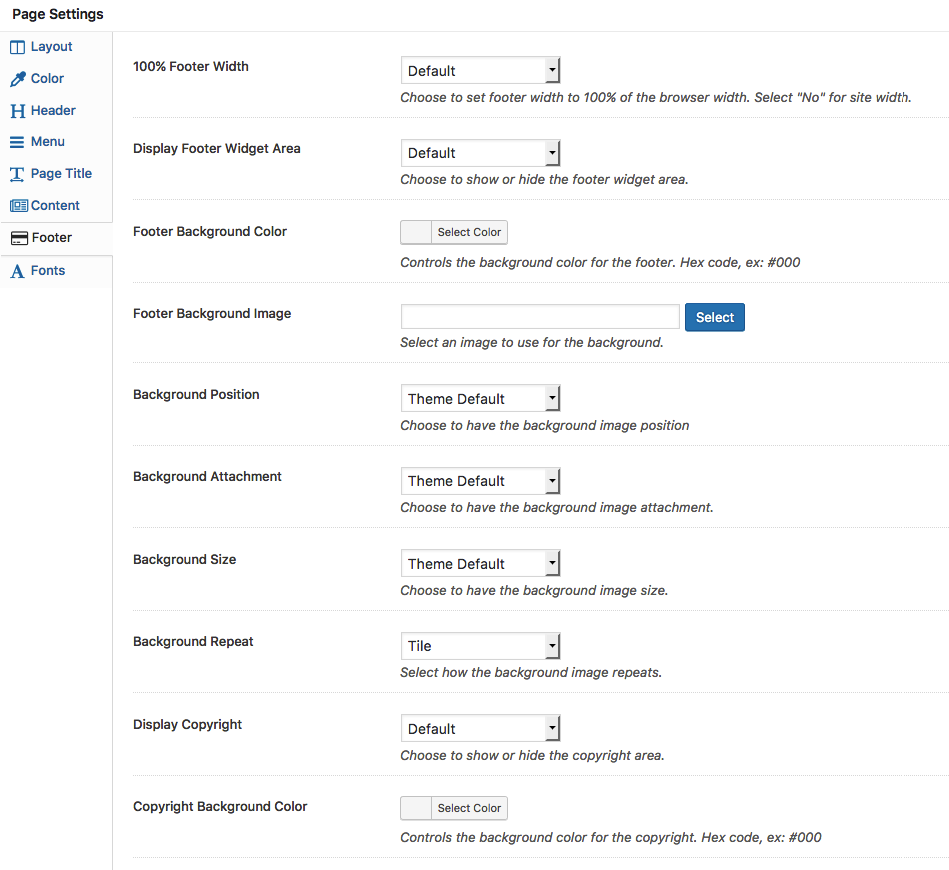Open the 100% Footer Width dropdown
Screen dimensions: 949x870
coord(480,70)
